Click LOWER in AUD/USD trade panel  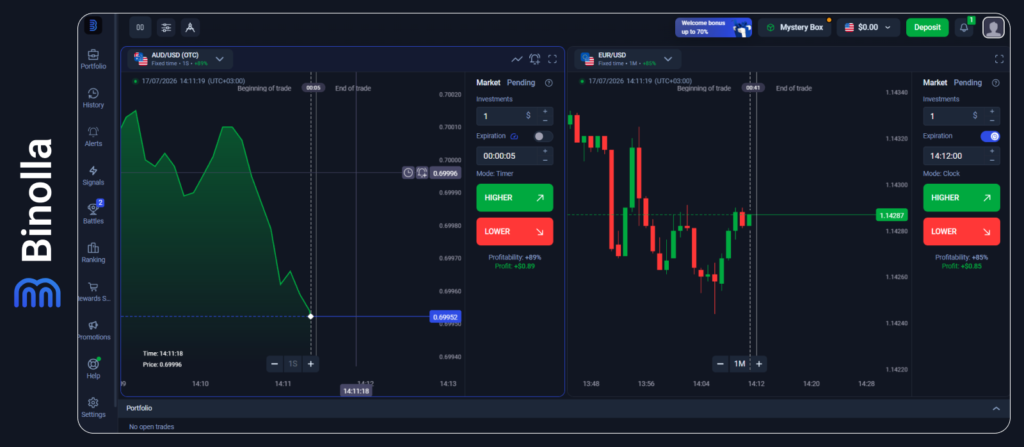click(x=515, y=231)
